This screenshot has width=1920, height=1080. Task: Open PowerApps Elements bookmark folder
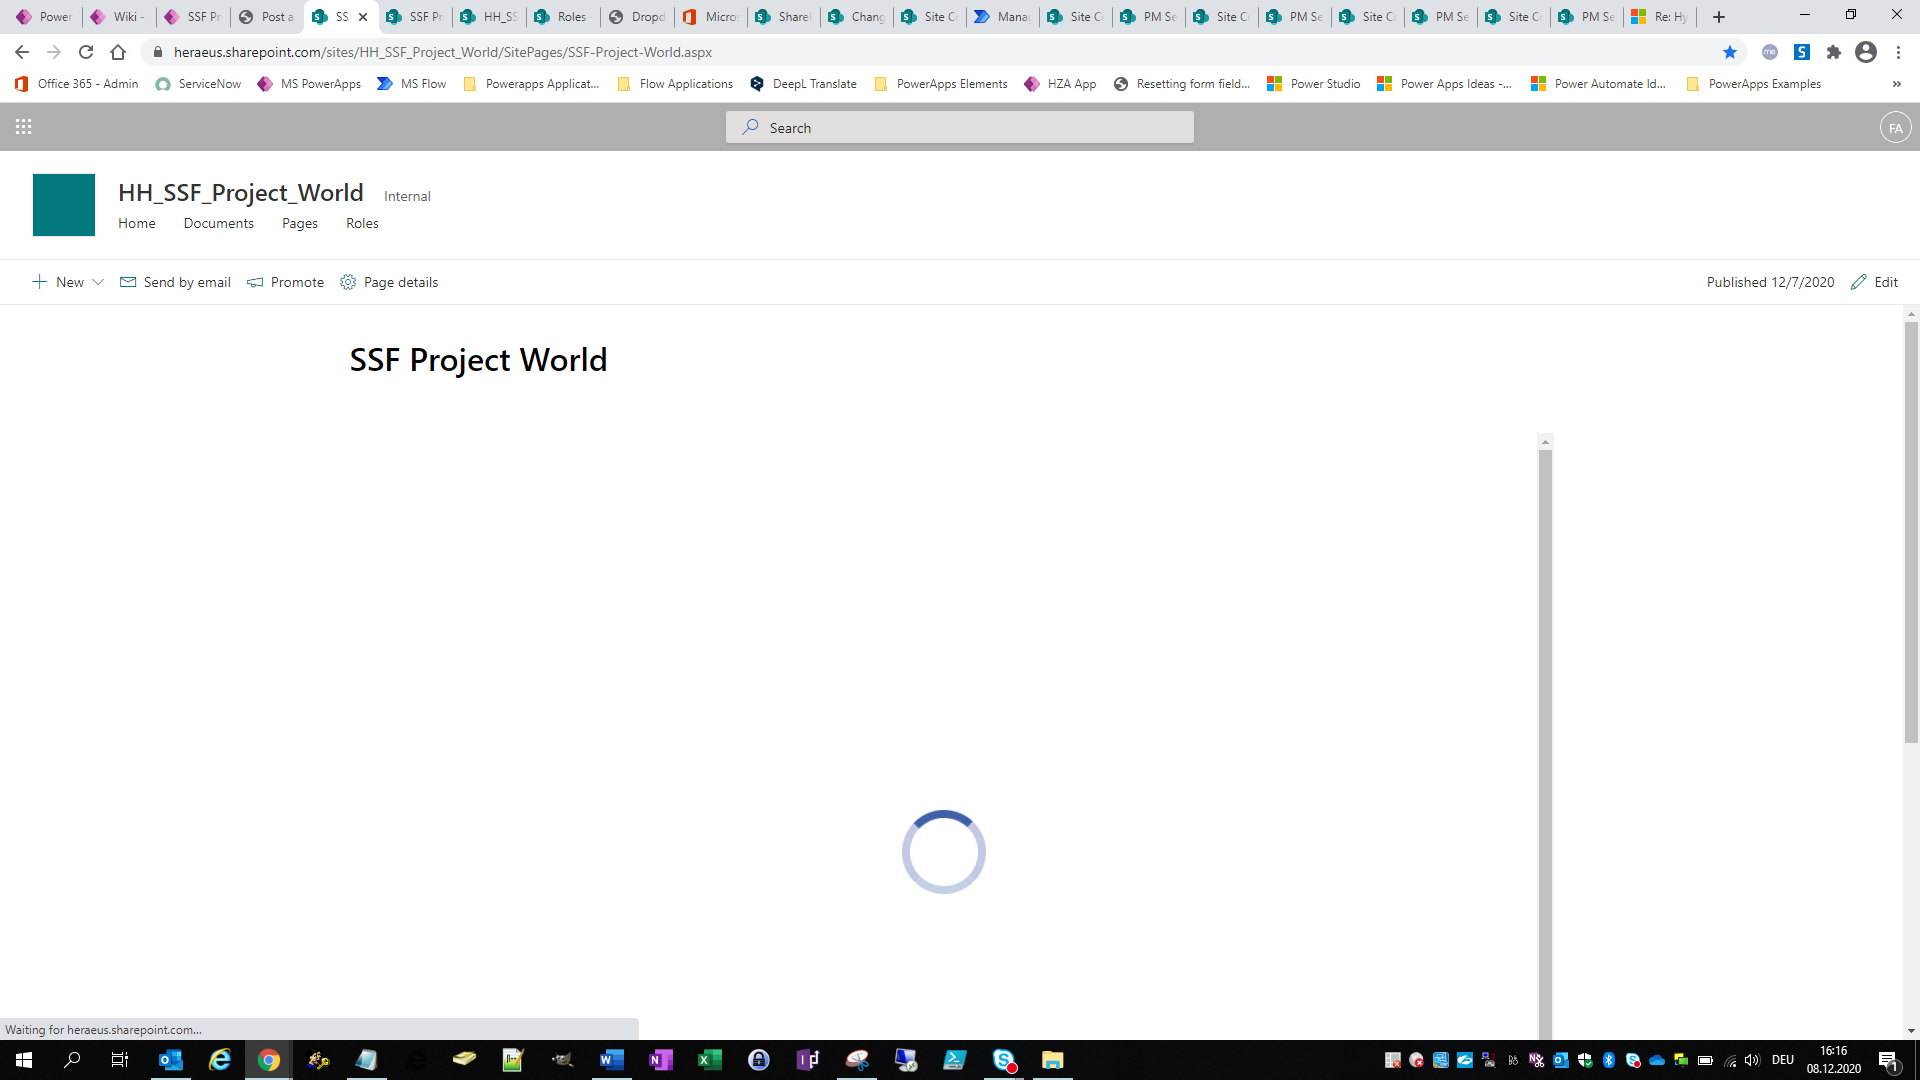[x=941, y=84]
